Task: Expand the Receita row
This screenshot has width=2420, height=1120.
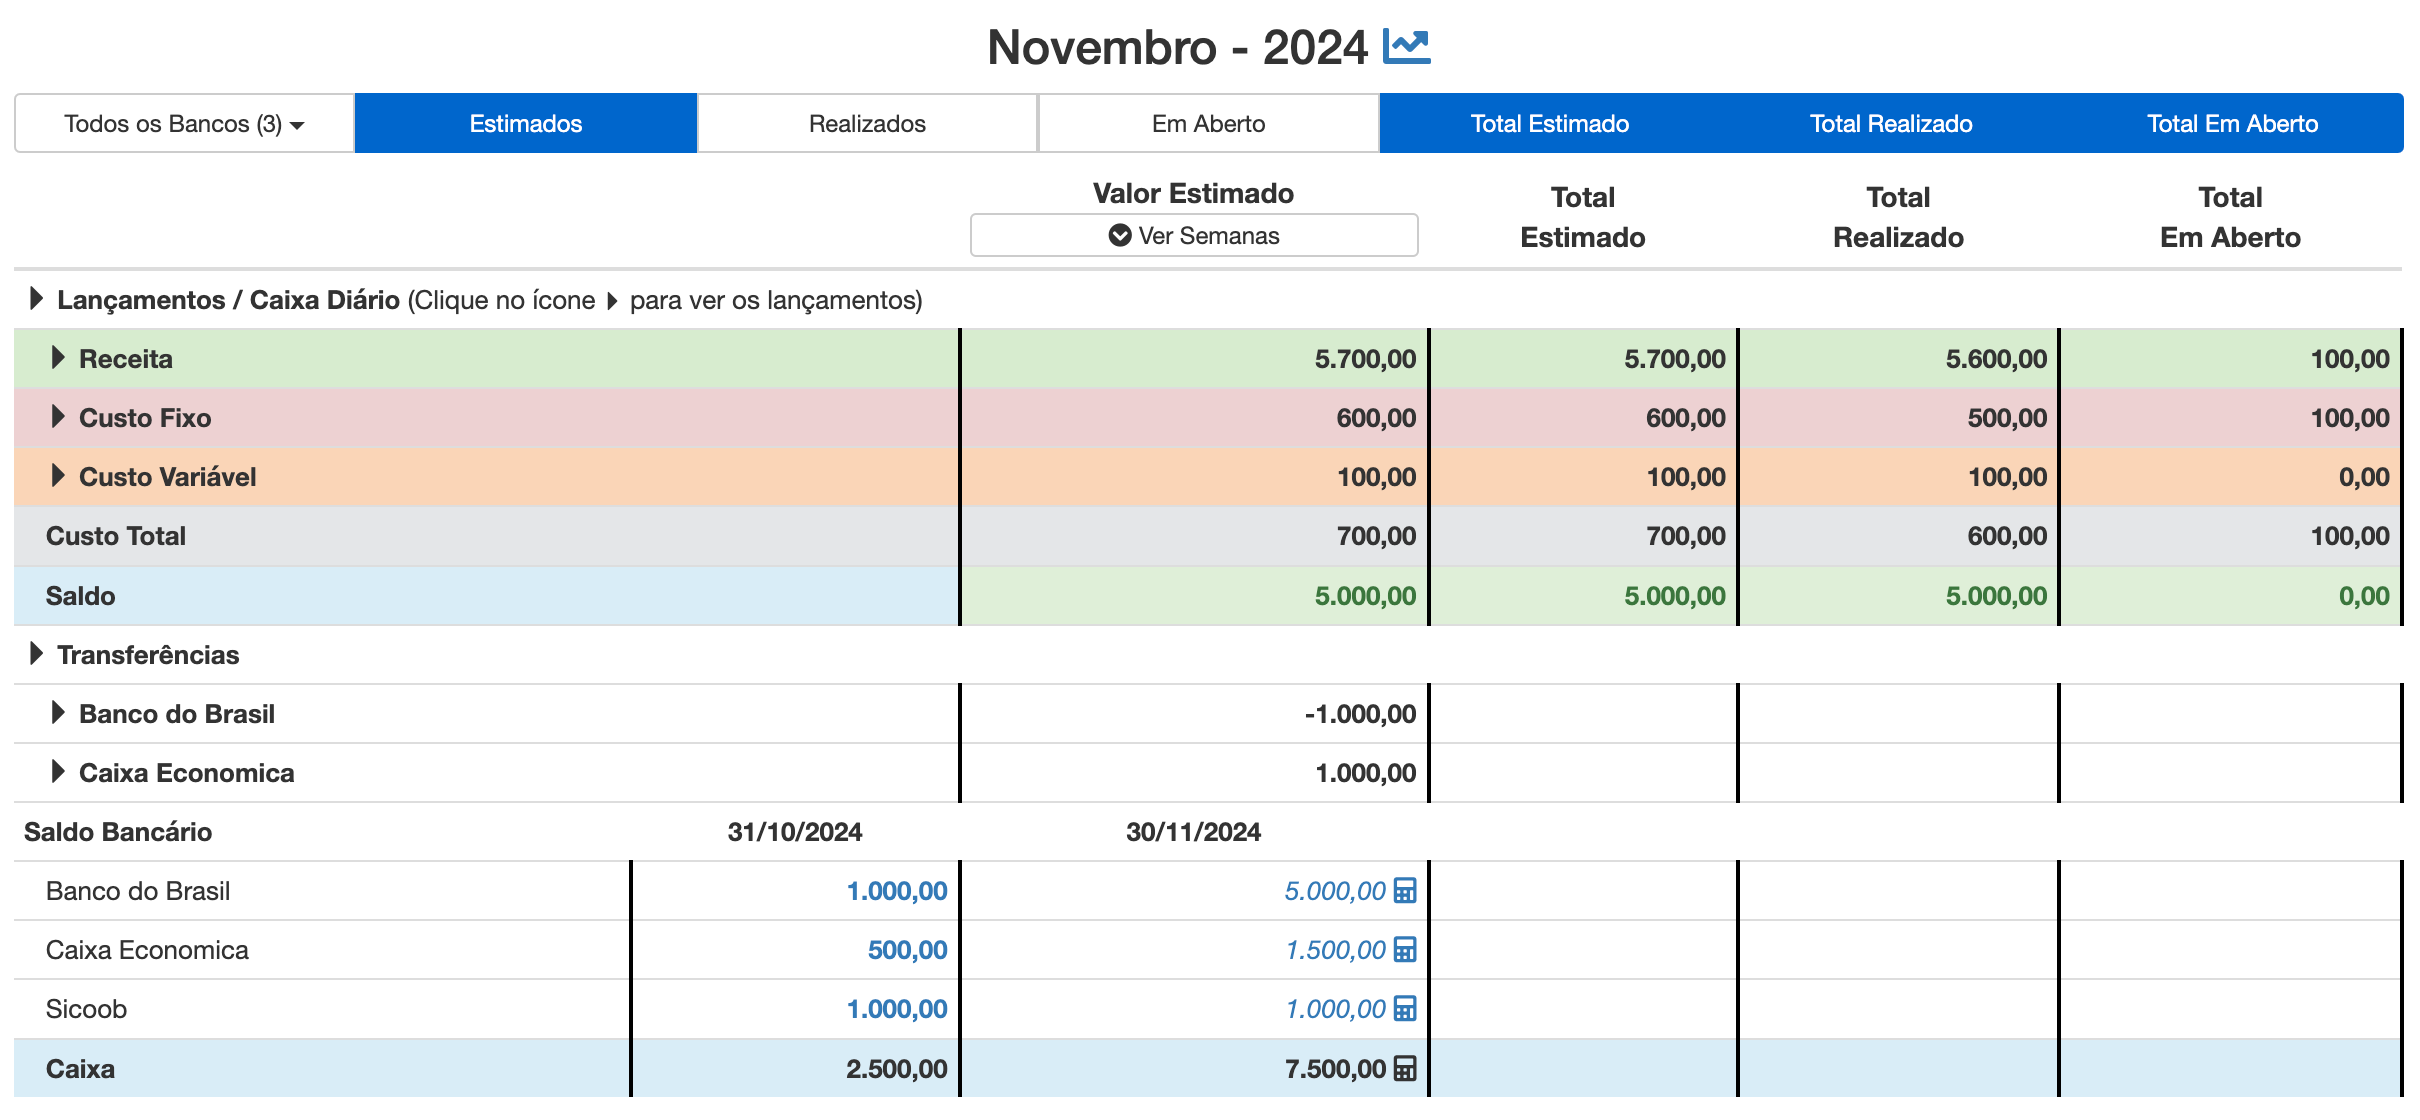Action: pos(58,358)
